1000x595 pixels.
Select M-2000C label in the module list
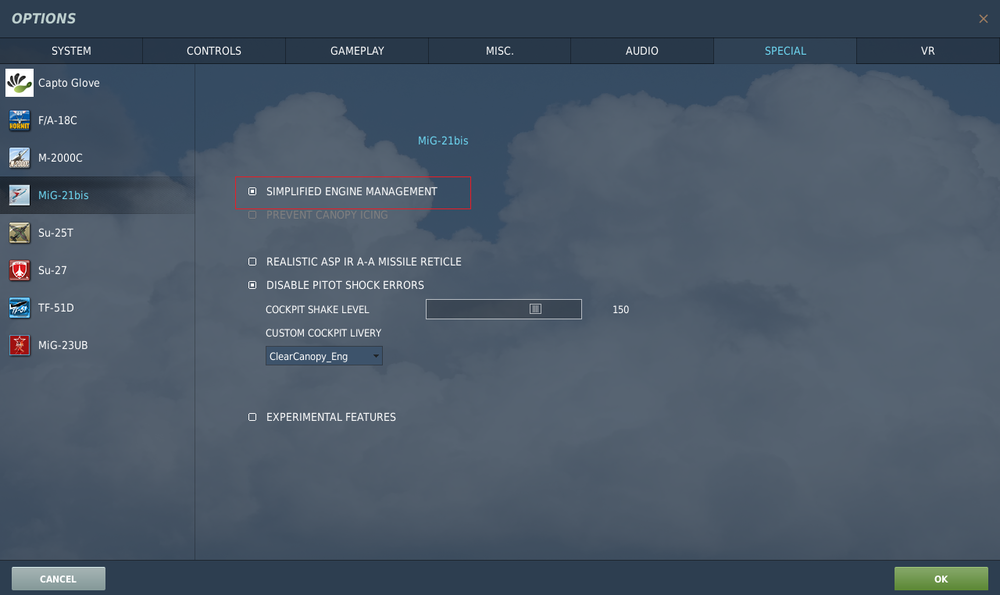pyautogui.click(x=60, y=158)
